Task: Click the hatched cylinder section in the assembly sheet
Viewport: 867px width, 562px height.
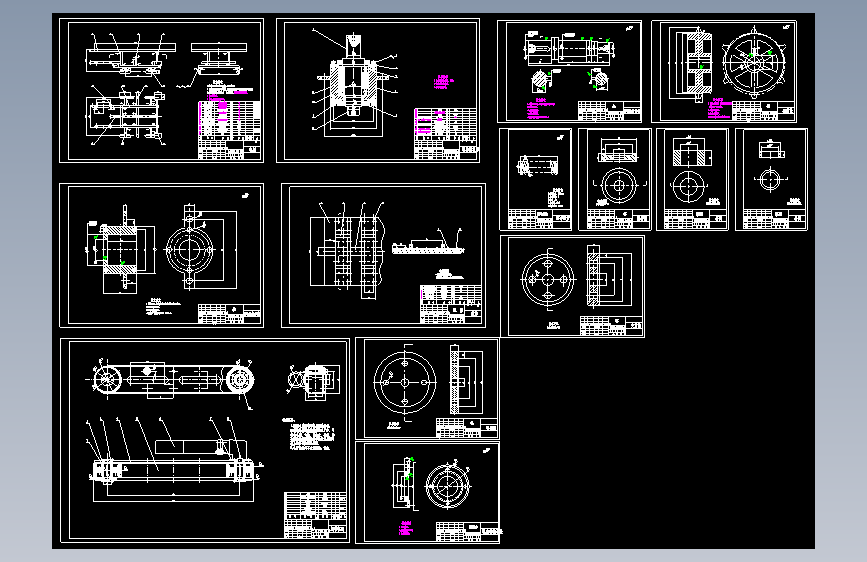Action: pyautogui.click(x=353, y=83)
